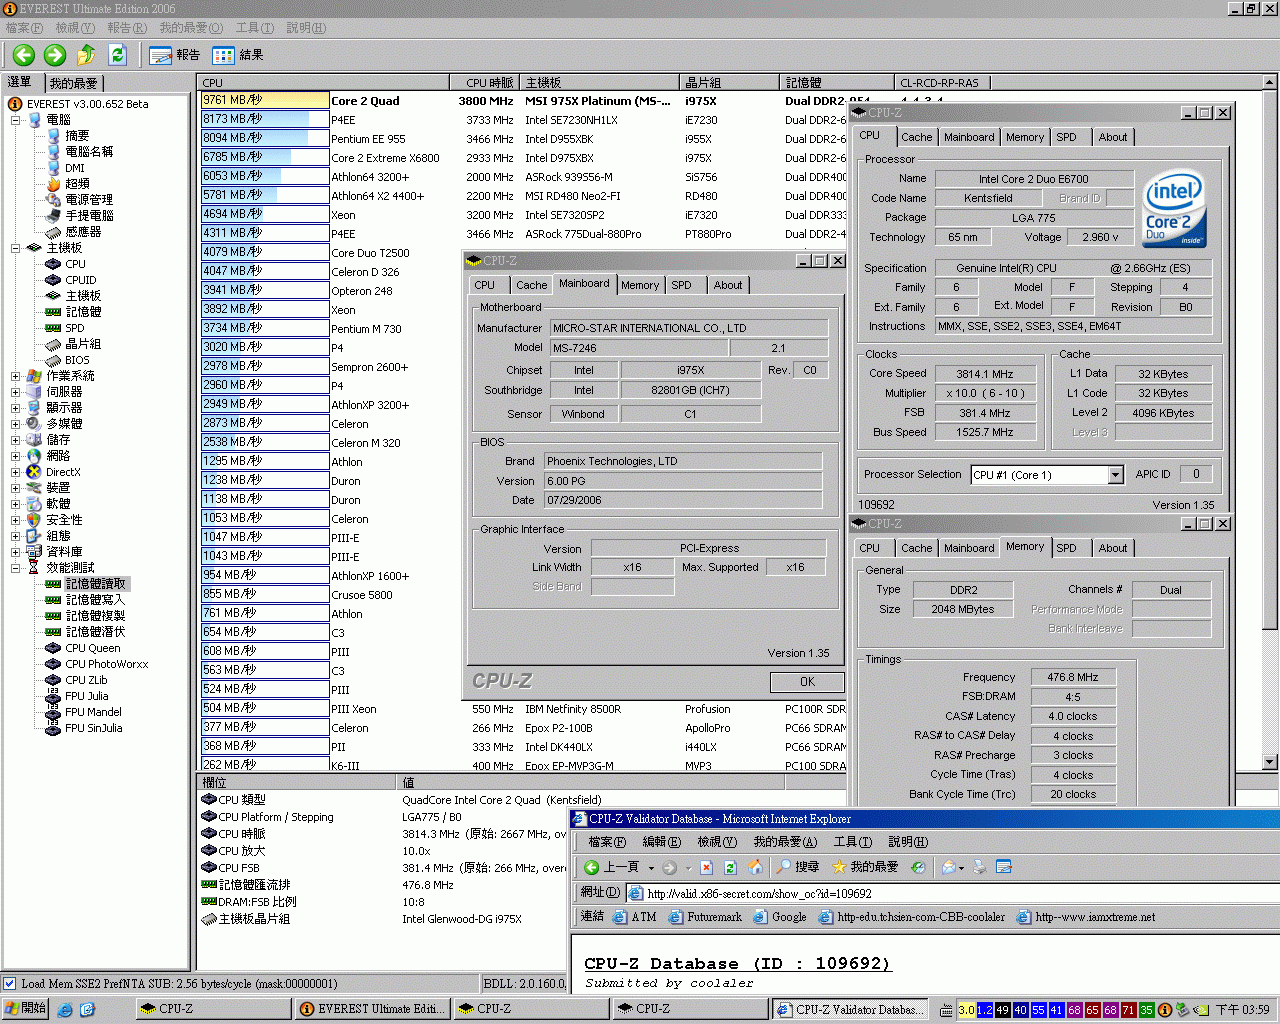Switch to EVEREST Ultimate Edition taskbar button

pos(371,1009)
